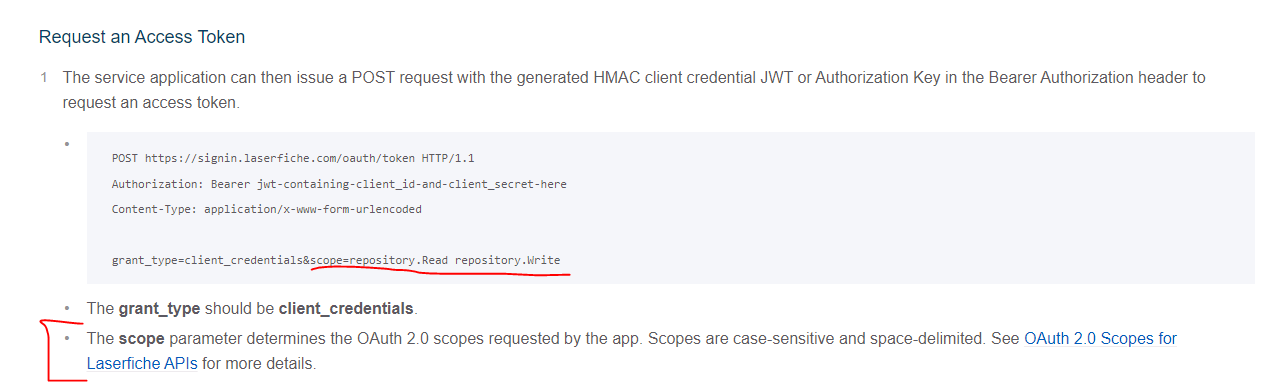Click repository.Write at end of code
This screenshot has width=1269, height=386.
tap(508, 260)
